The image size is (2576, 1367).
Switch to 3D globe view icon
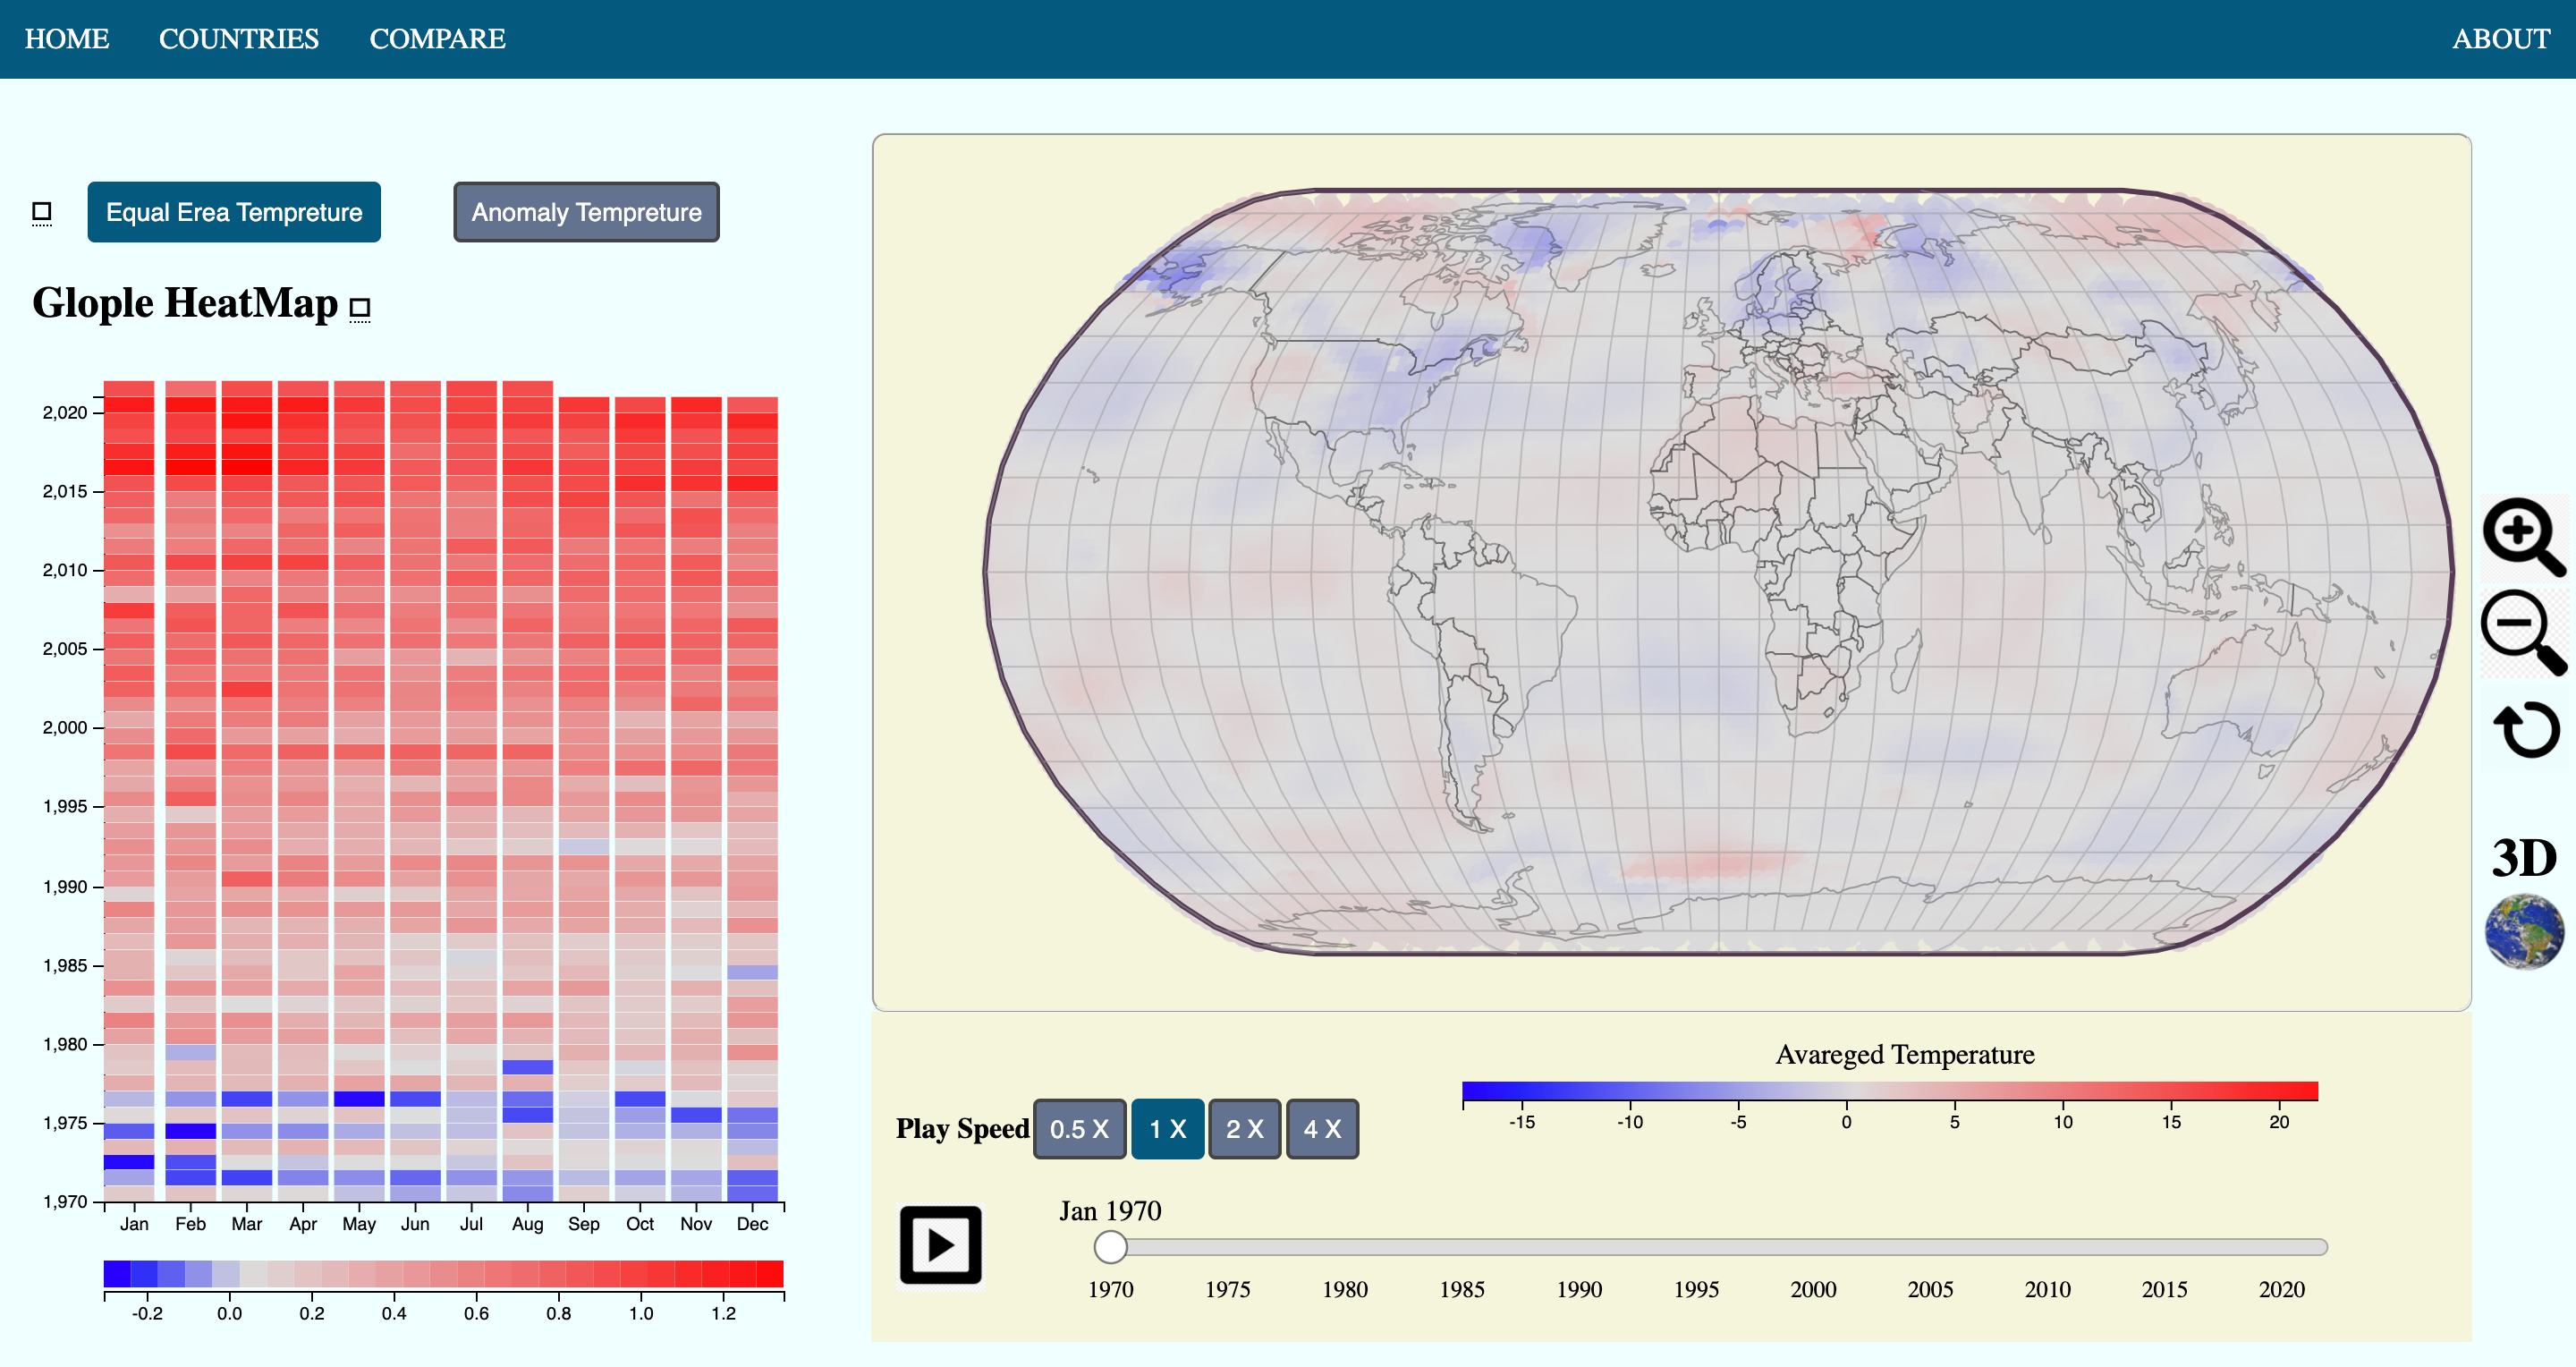2524,932
